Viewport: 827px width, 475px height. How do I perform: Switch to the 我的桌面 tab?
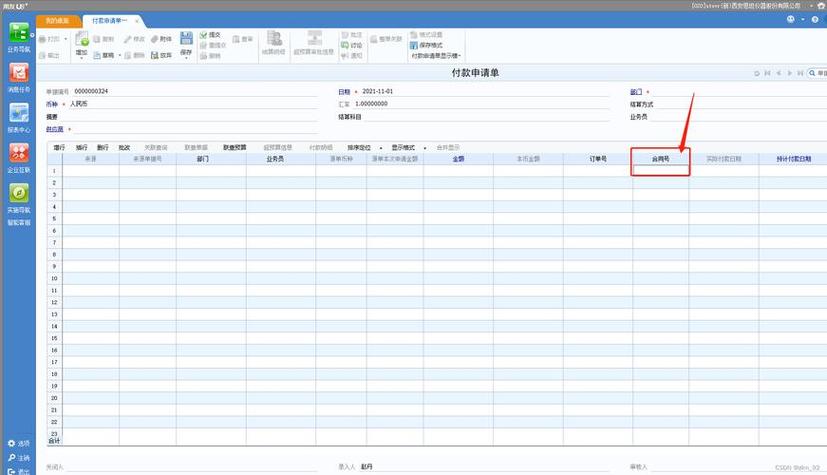point(57,21)
